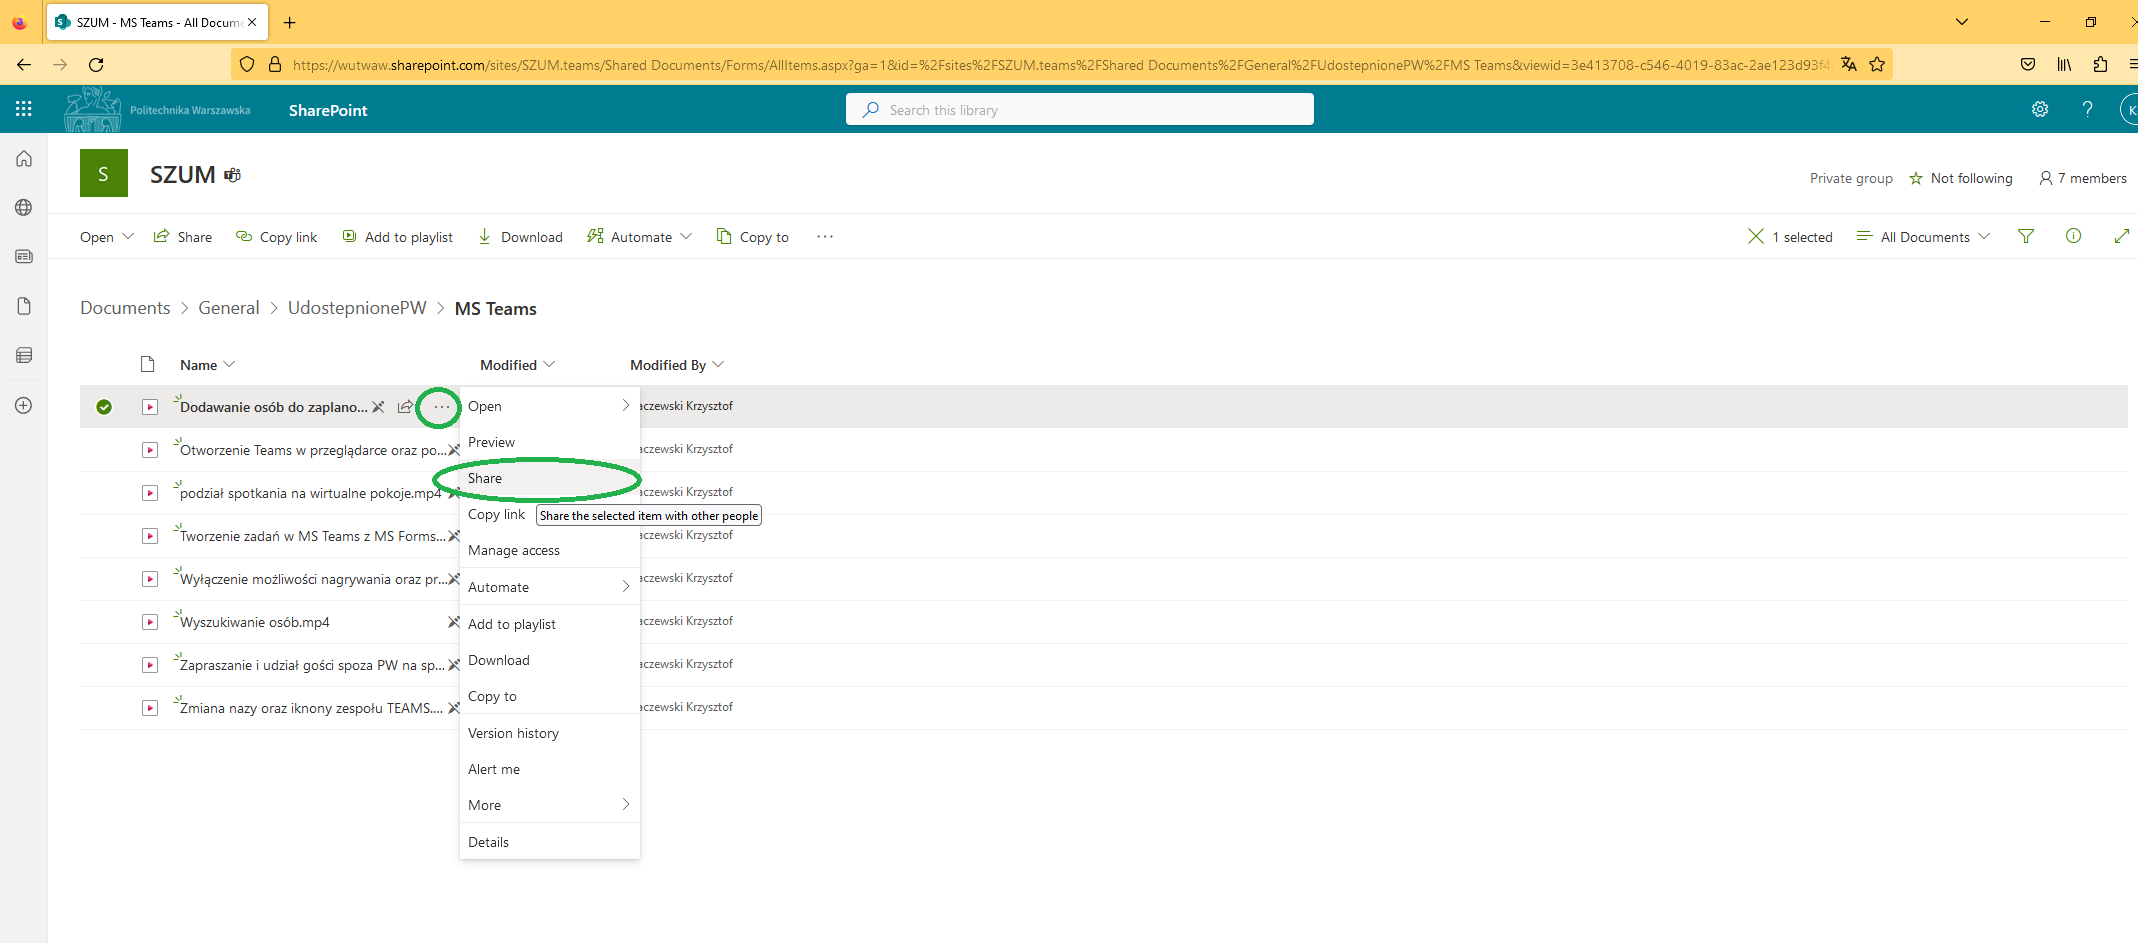Choose Add to playlist in context menu
This screenshot has height=943, width=2138.
tap(550, 624)
